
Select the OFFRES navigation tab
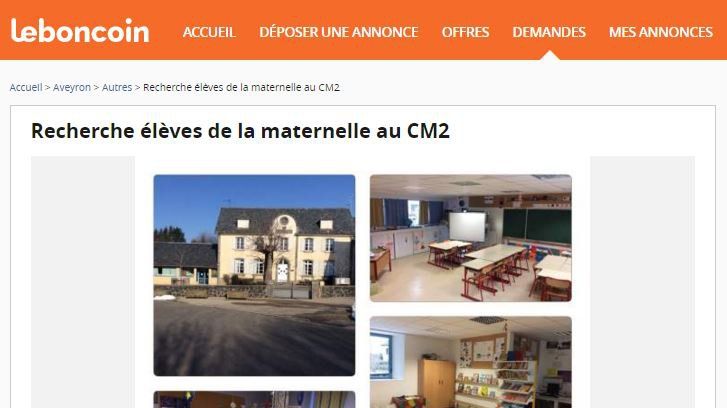(x=465, y=32)
